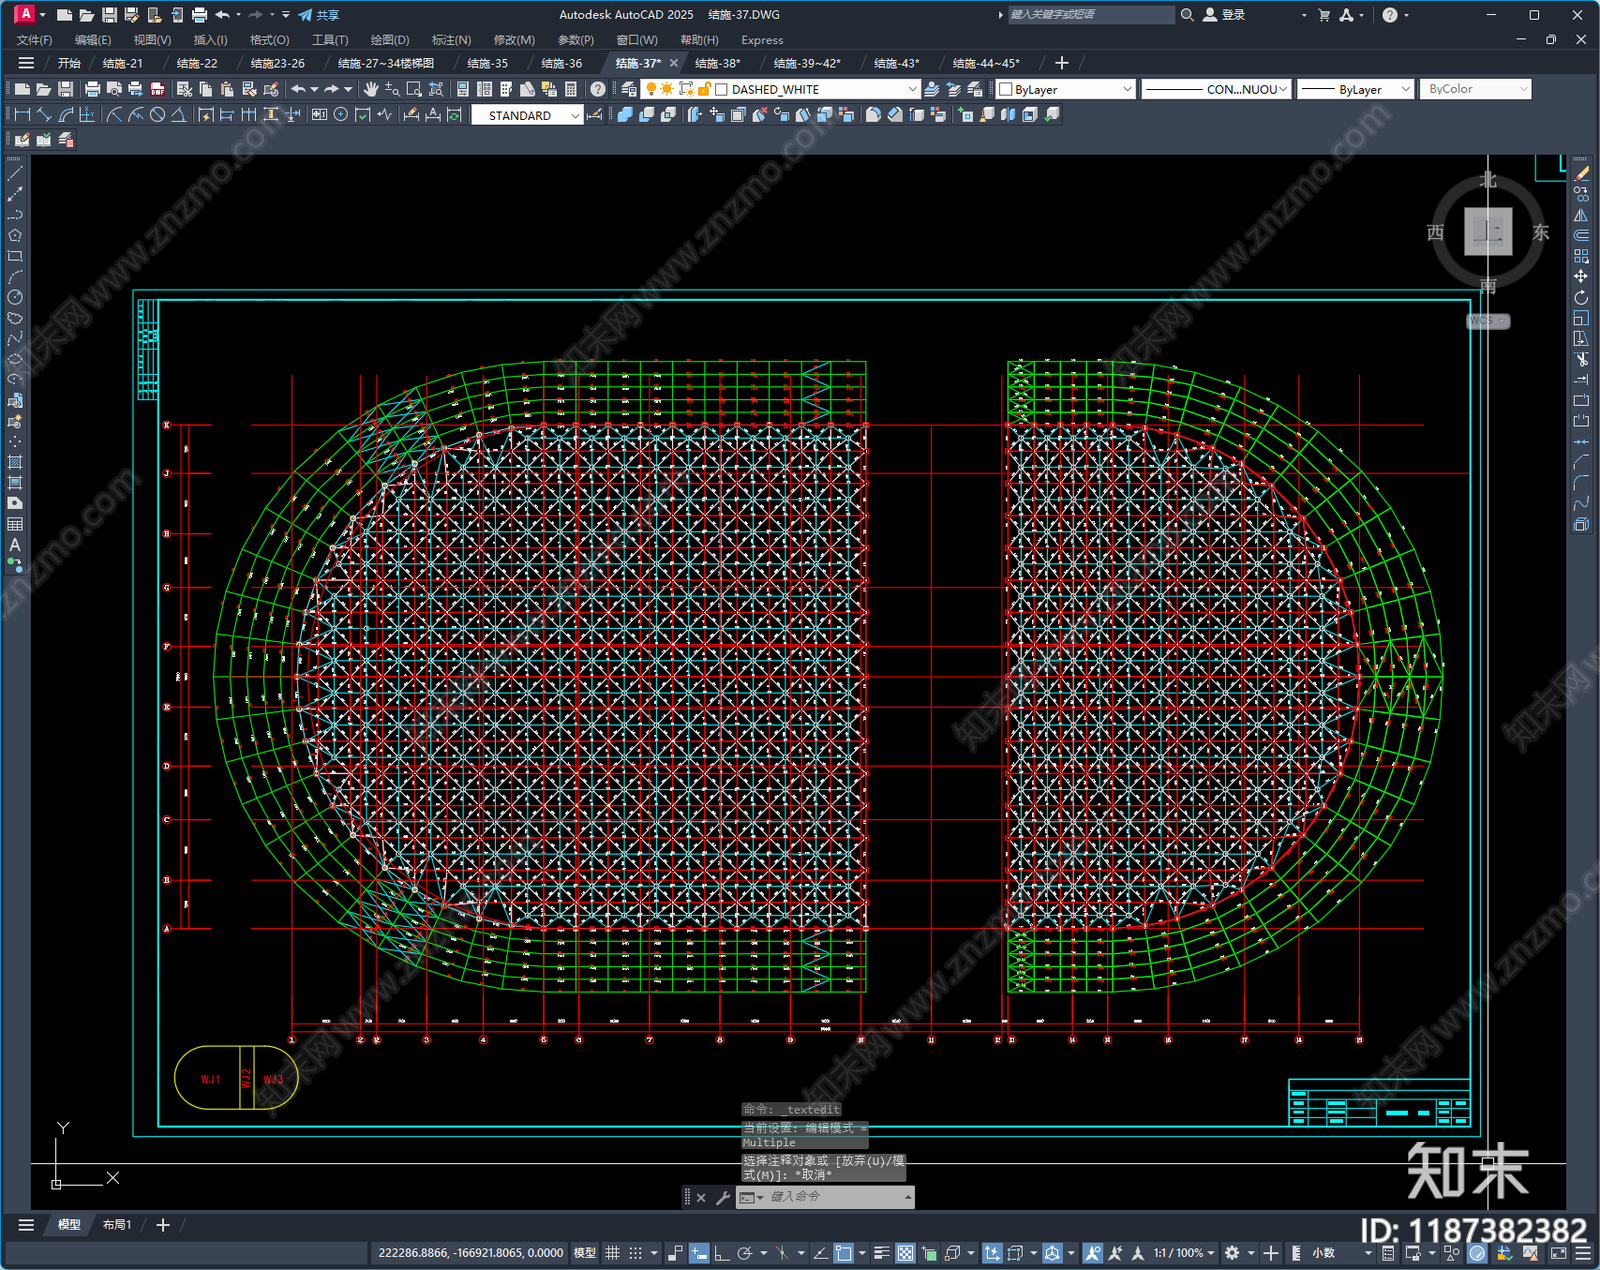Open the 标注(N) menu

451,40
